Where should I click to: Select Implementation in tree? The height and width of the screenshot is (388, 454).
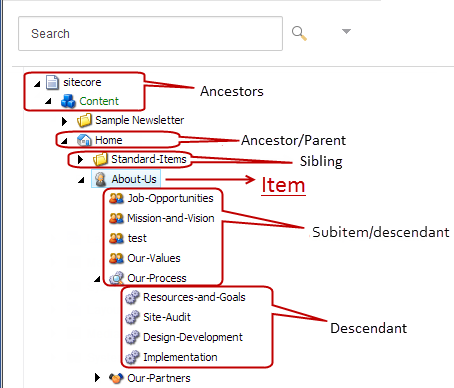point(180,357)
